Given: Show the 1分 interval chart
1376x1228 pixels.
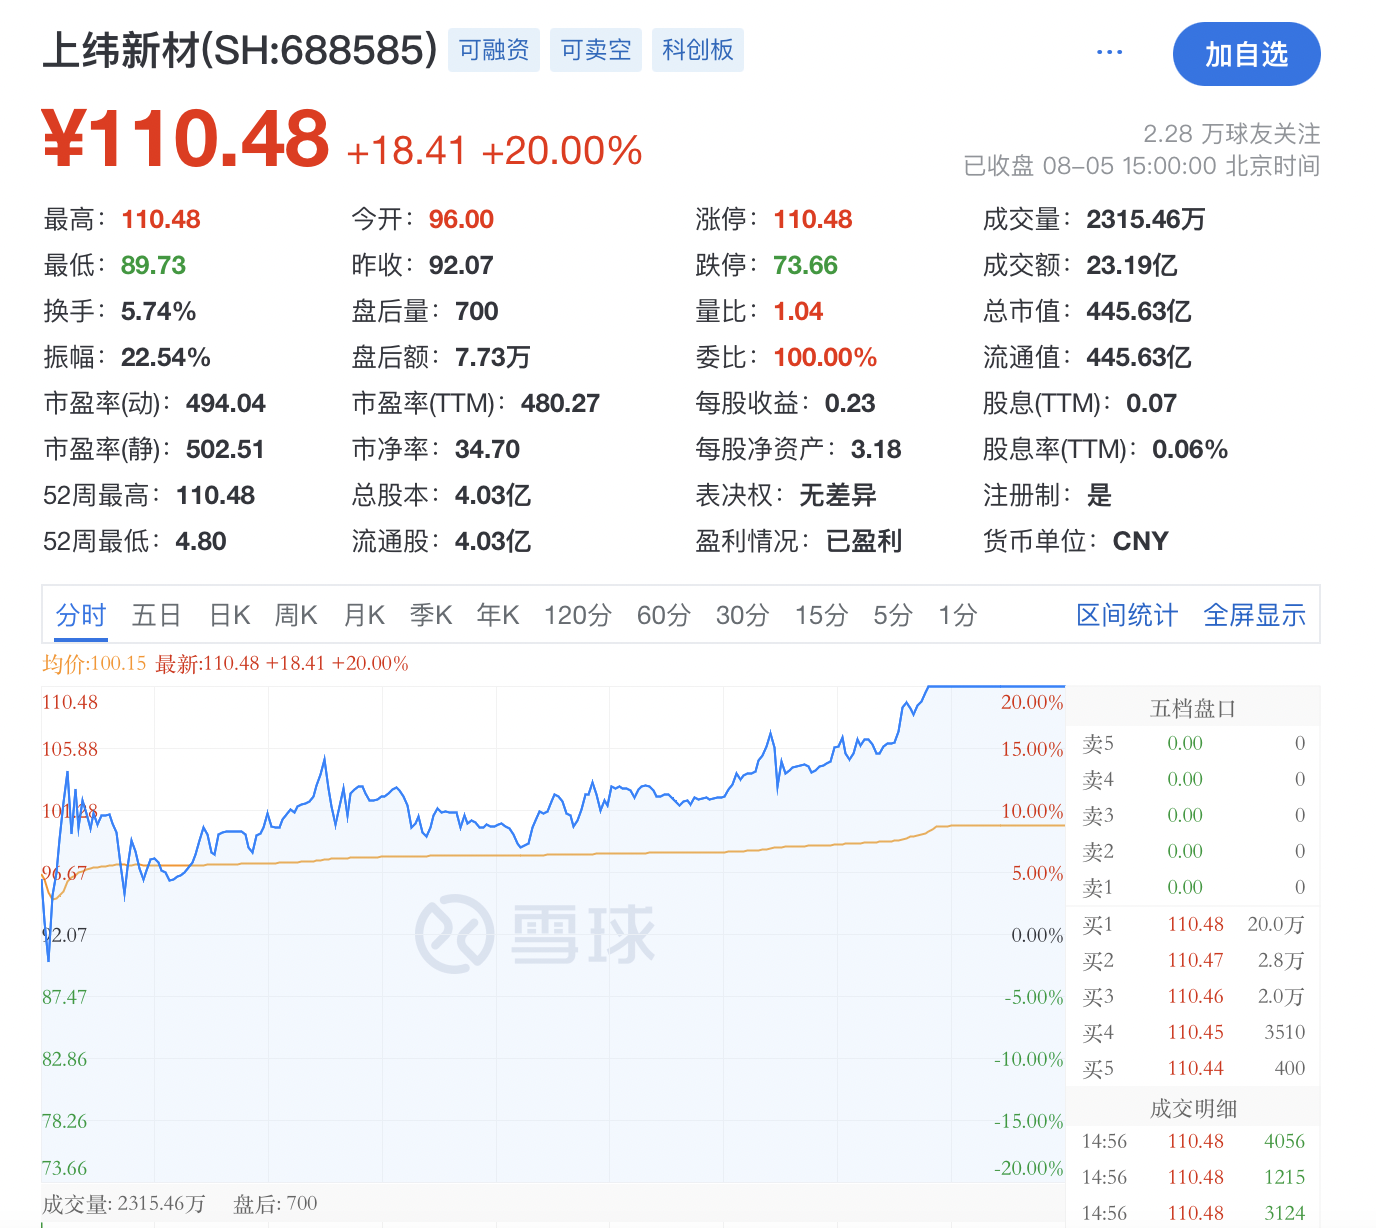Looking at the screenshot, I should pos(958,615).
